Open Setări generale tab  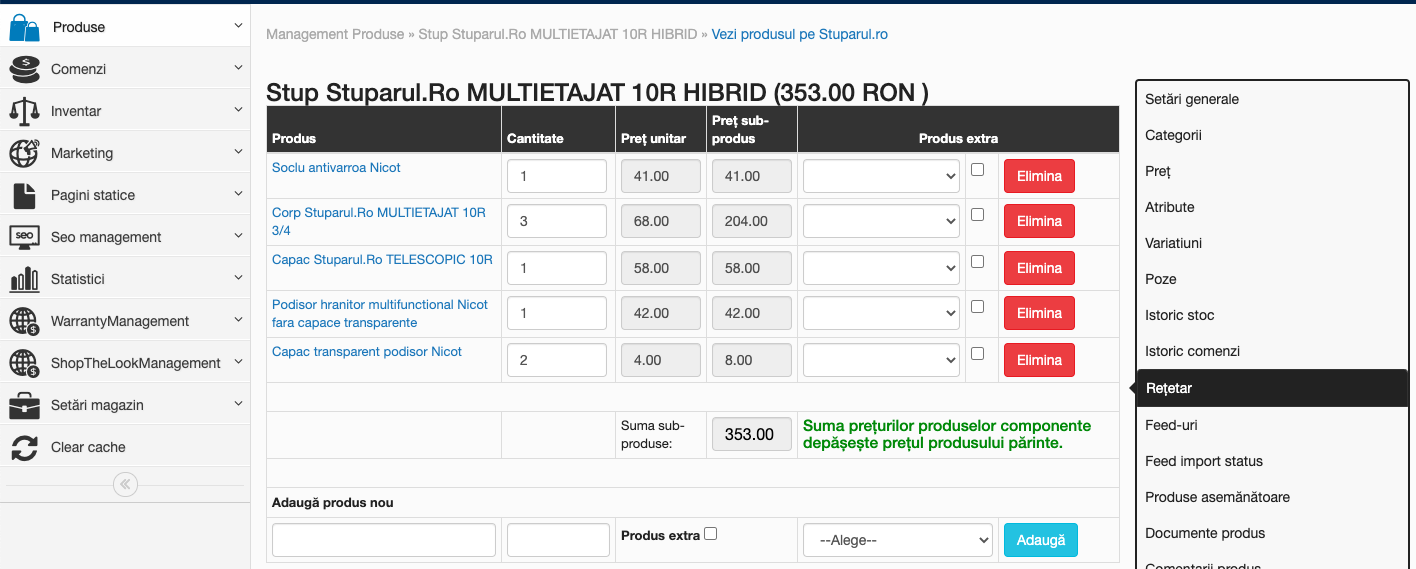[1192, 99]
